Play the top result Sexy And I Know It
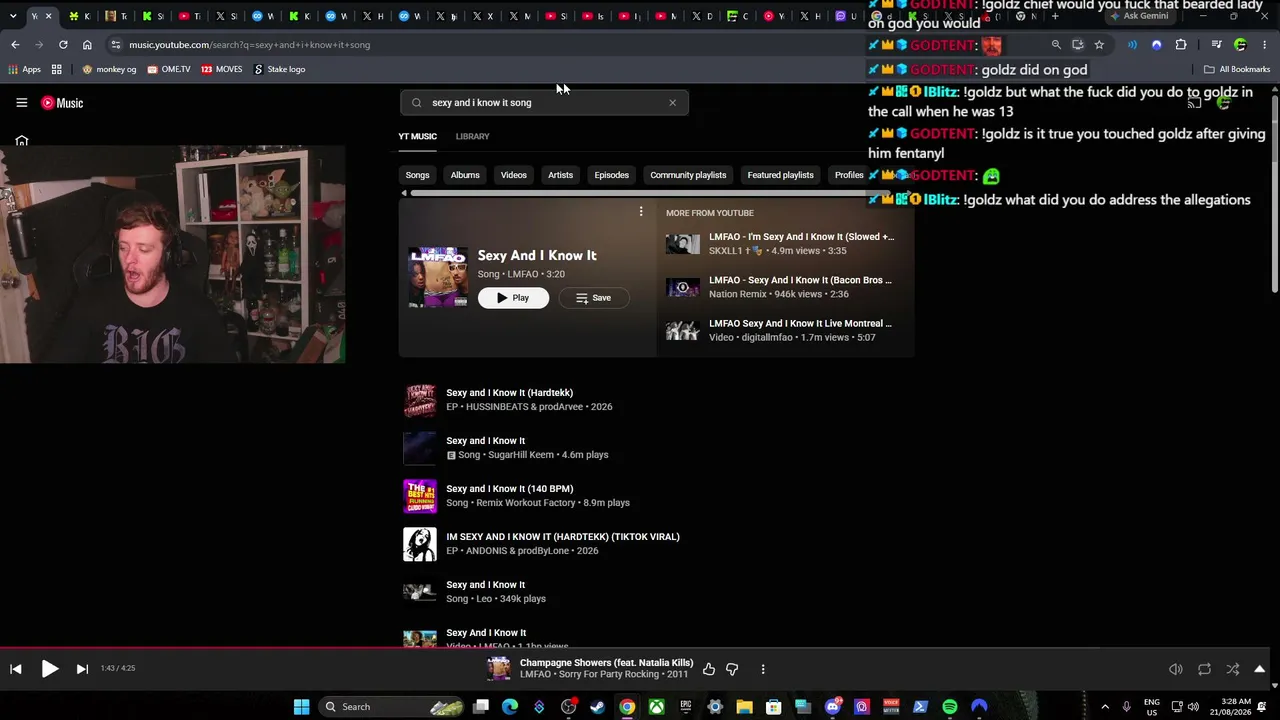 tap(513, 298)
